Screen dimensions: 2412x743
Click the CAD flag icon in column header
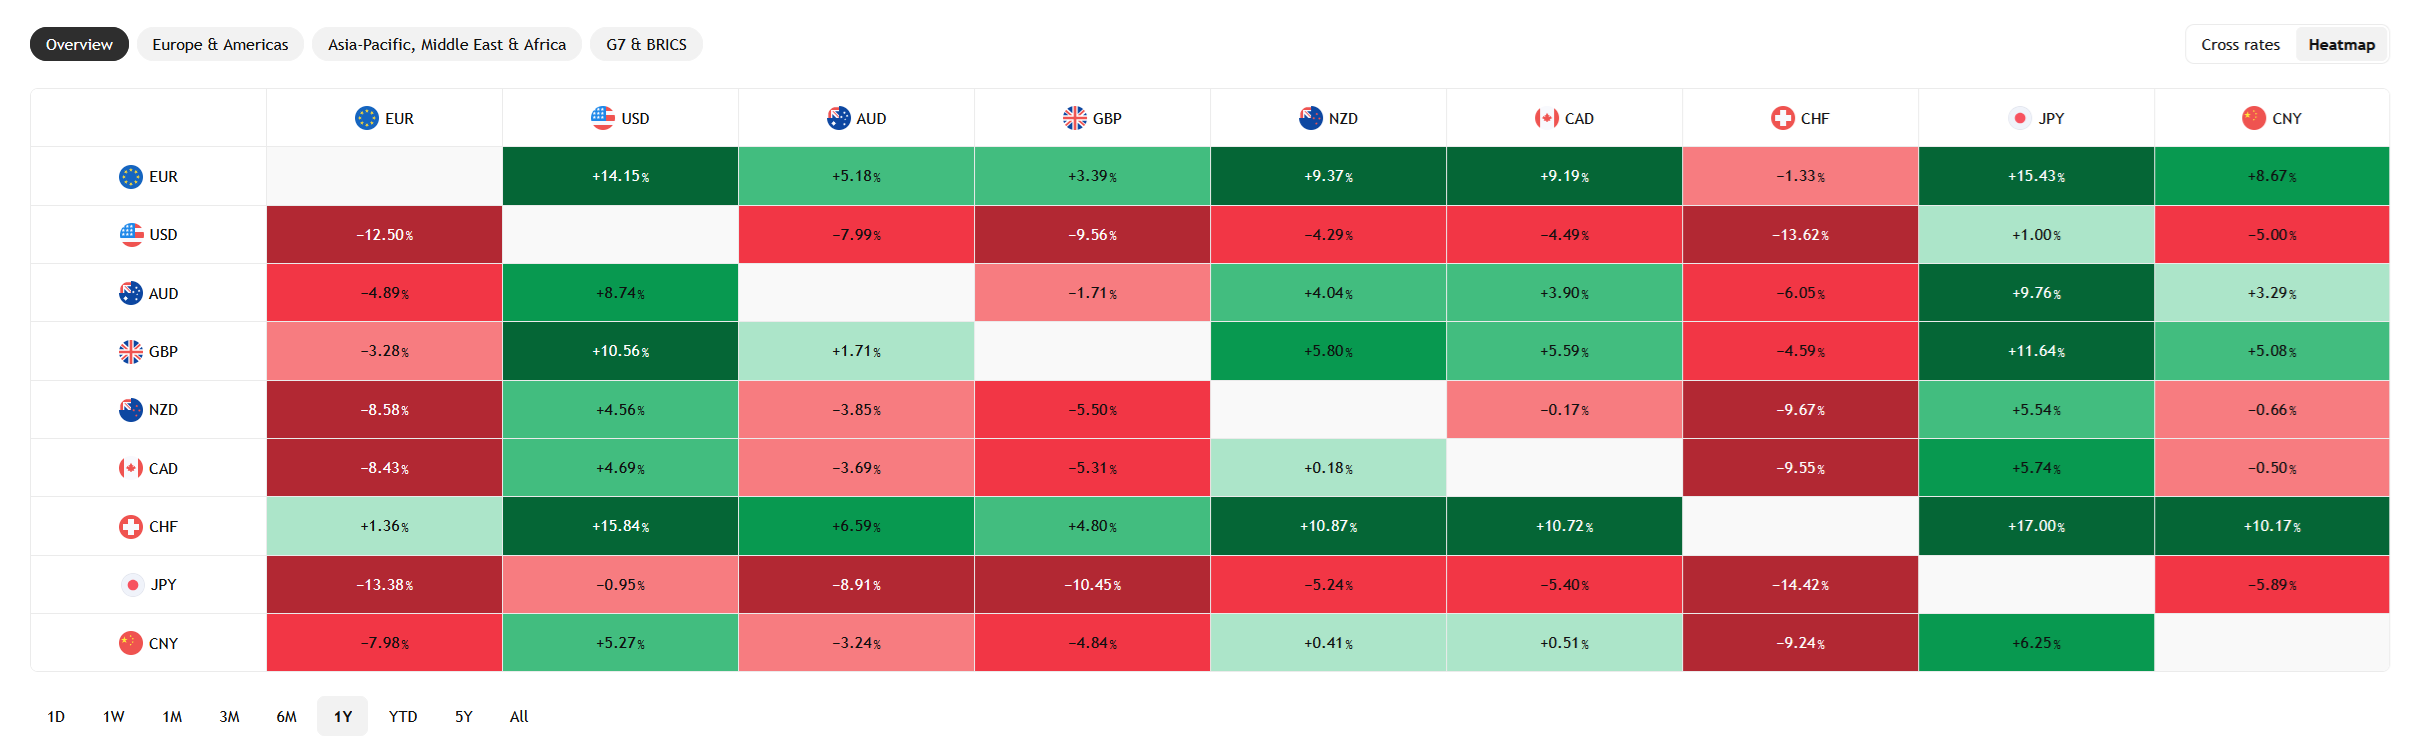click(x=1547, y=118)
